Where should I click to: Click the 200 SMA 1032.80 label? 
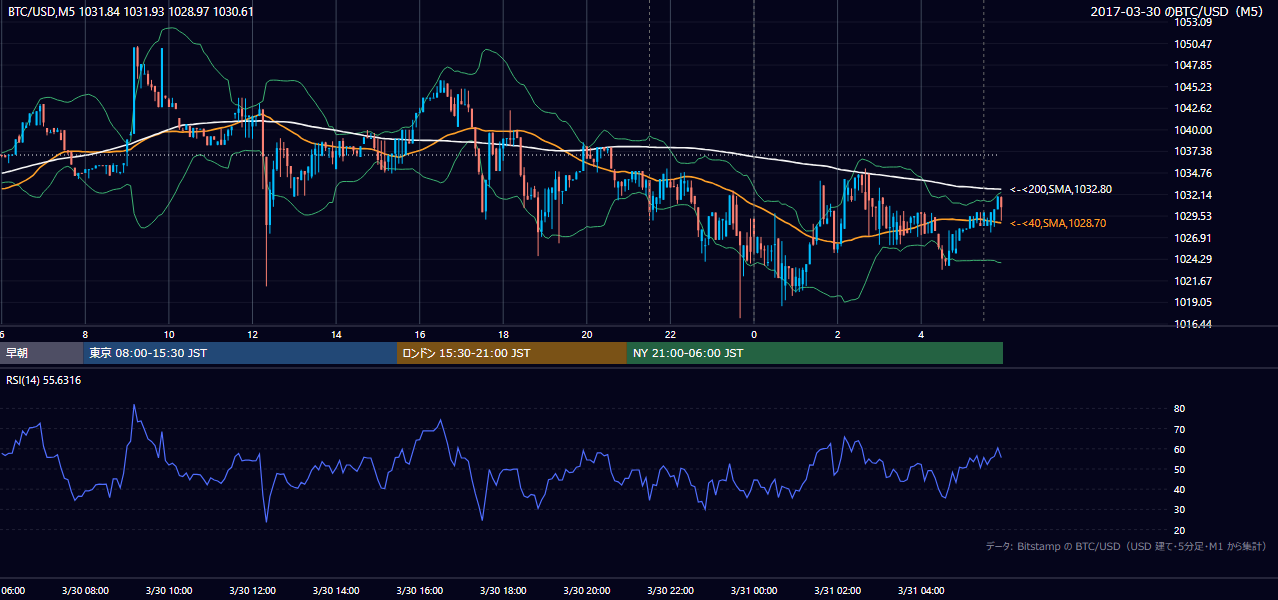[1061, 189]
